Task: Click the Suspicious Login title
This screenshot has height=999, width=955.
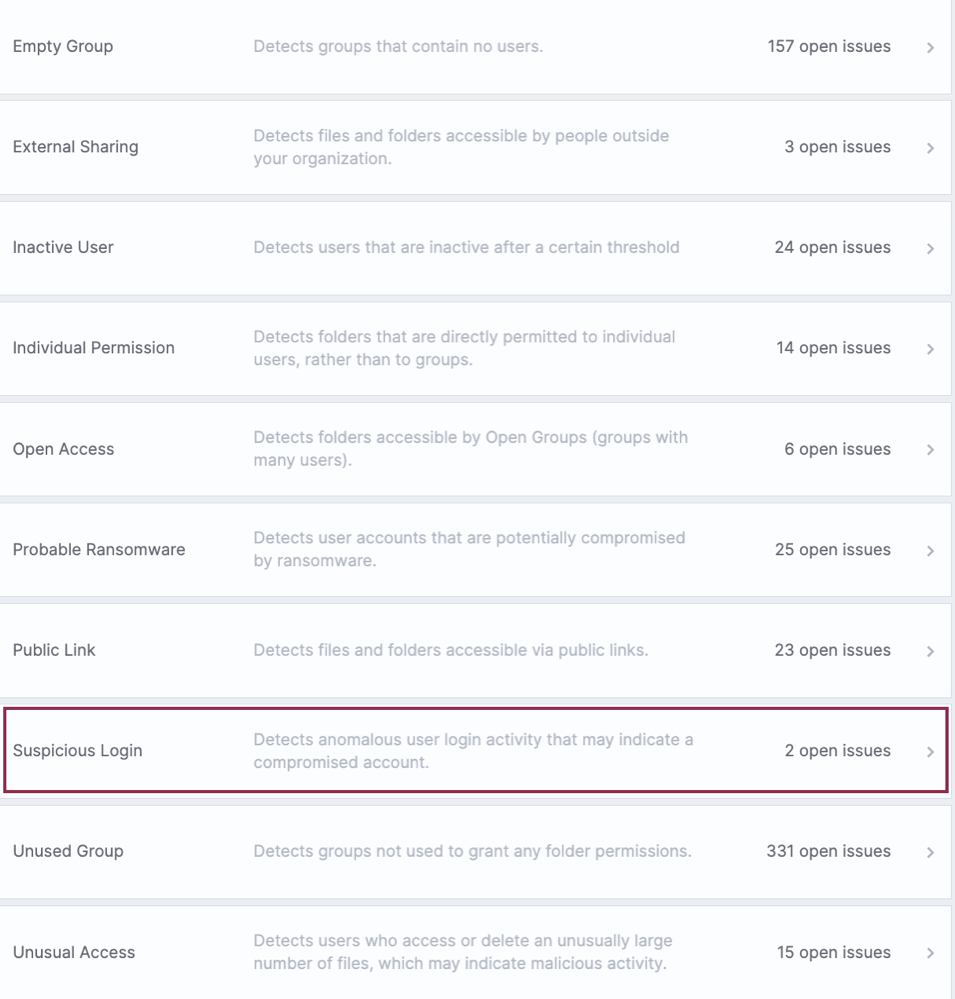Action: point(78,751)
